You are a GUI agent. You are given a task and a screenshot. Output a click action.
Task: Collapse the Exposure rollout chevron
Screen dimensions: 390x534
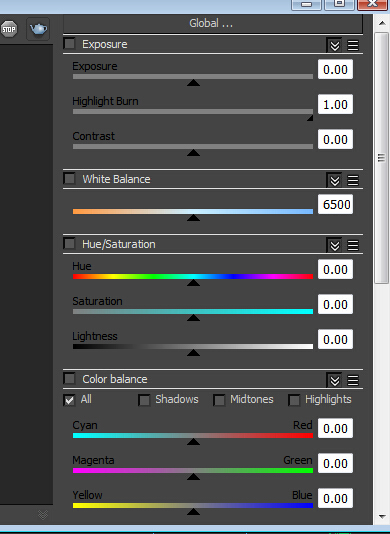[334, 45]
